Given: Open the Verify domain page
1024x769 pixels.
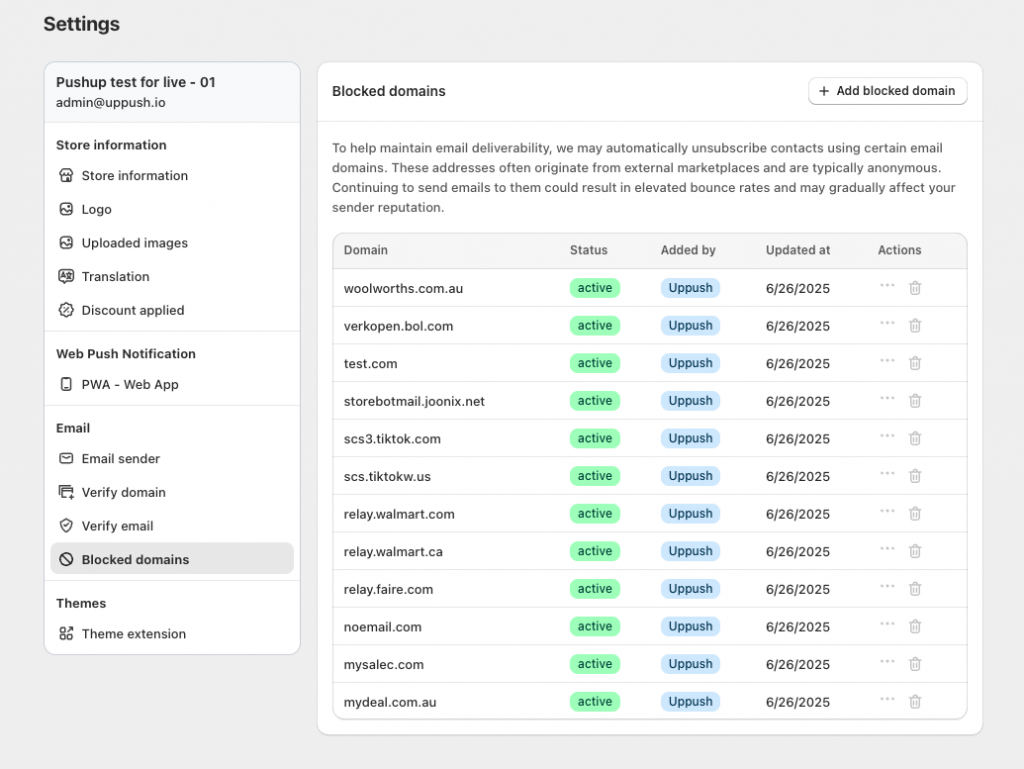Looking at the screenshot, I should [x=123, y=492].
